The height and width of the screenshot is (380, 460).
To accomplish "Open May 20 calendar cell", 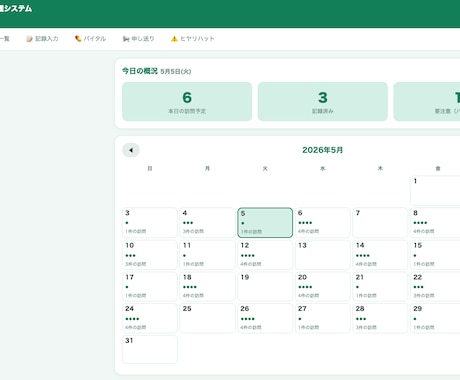I will click(323, 286).
